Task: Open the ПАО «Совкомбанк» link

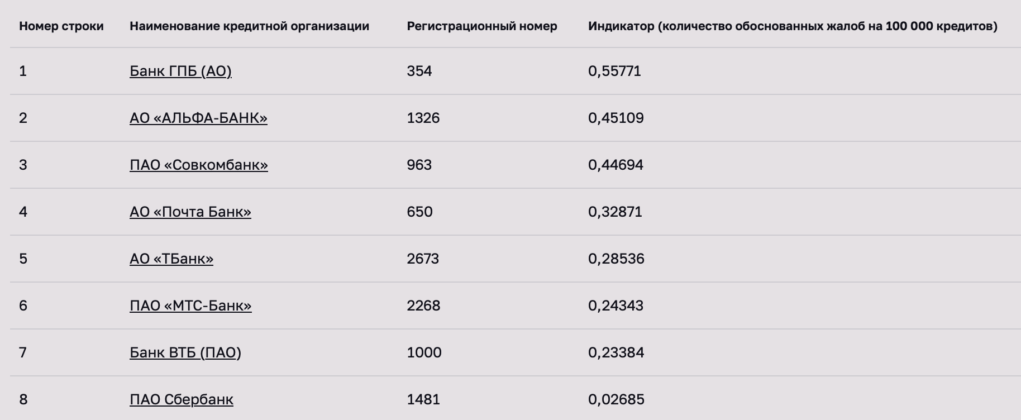Action: (199, 165)
